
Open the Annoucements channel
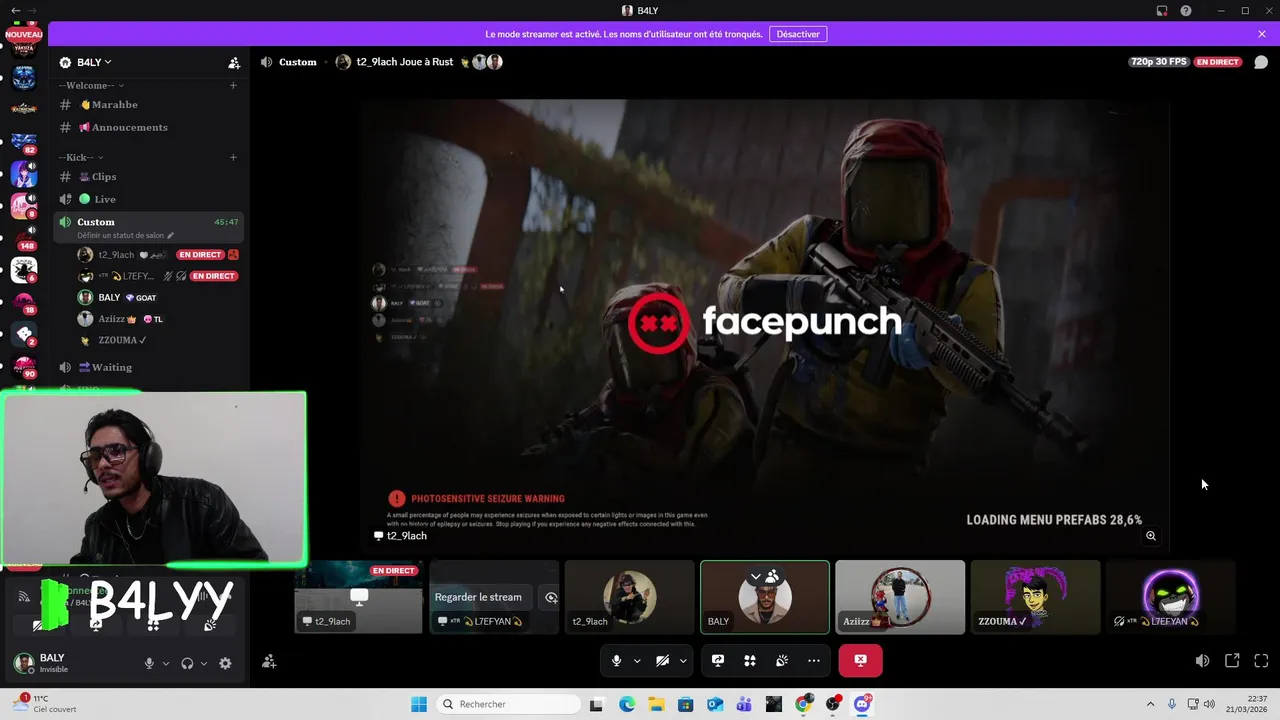point(150,128)
